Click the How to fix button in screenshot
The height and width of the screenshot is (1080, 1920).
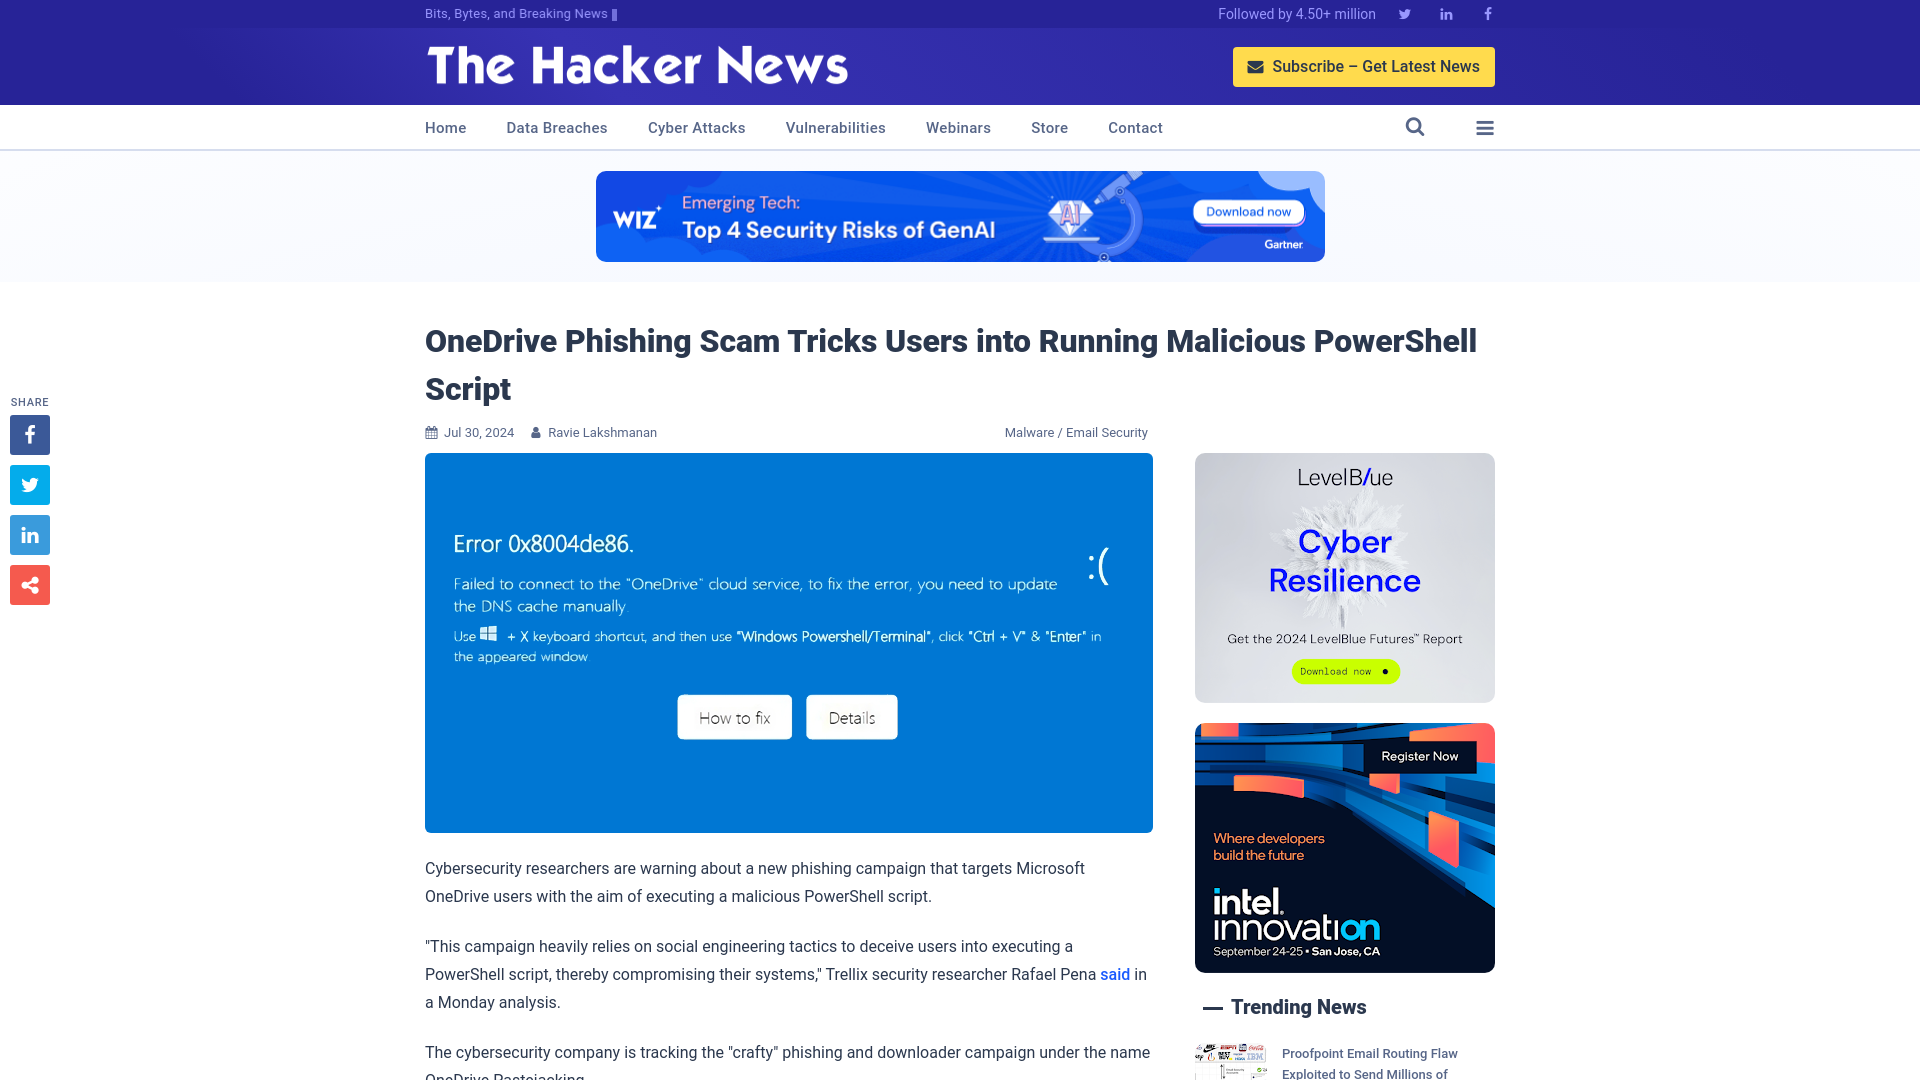pyautogui.click(x=735, y=716)
